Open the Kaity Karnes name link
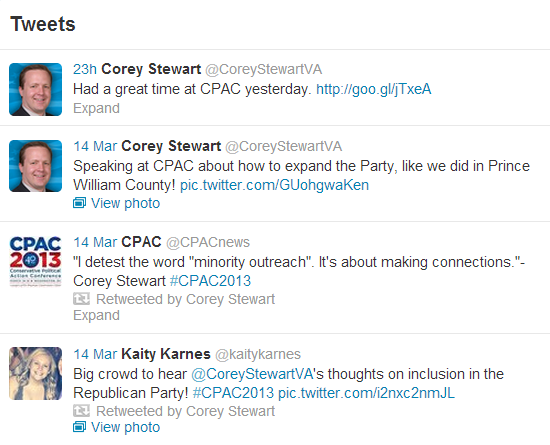 pos(166,354)
